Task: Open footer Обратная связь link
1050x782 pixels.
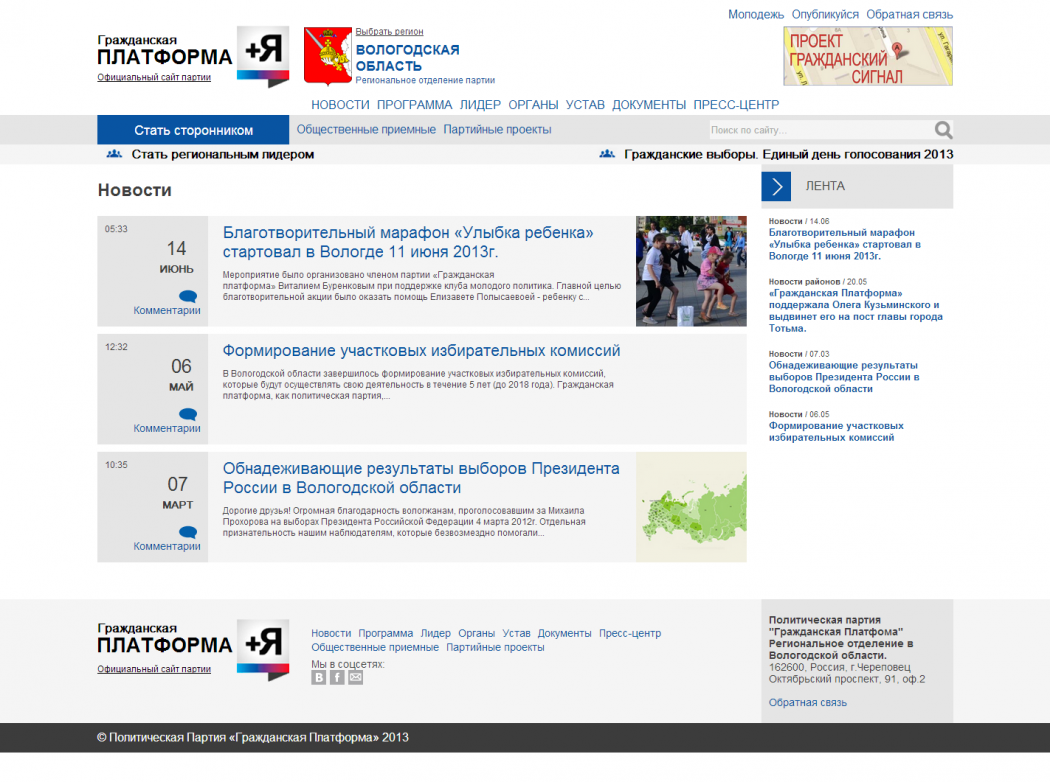Action: pos(808,702)
